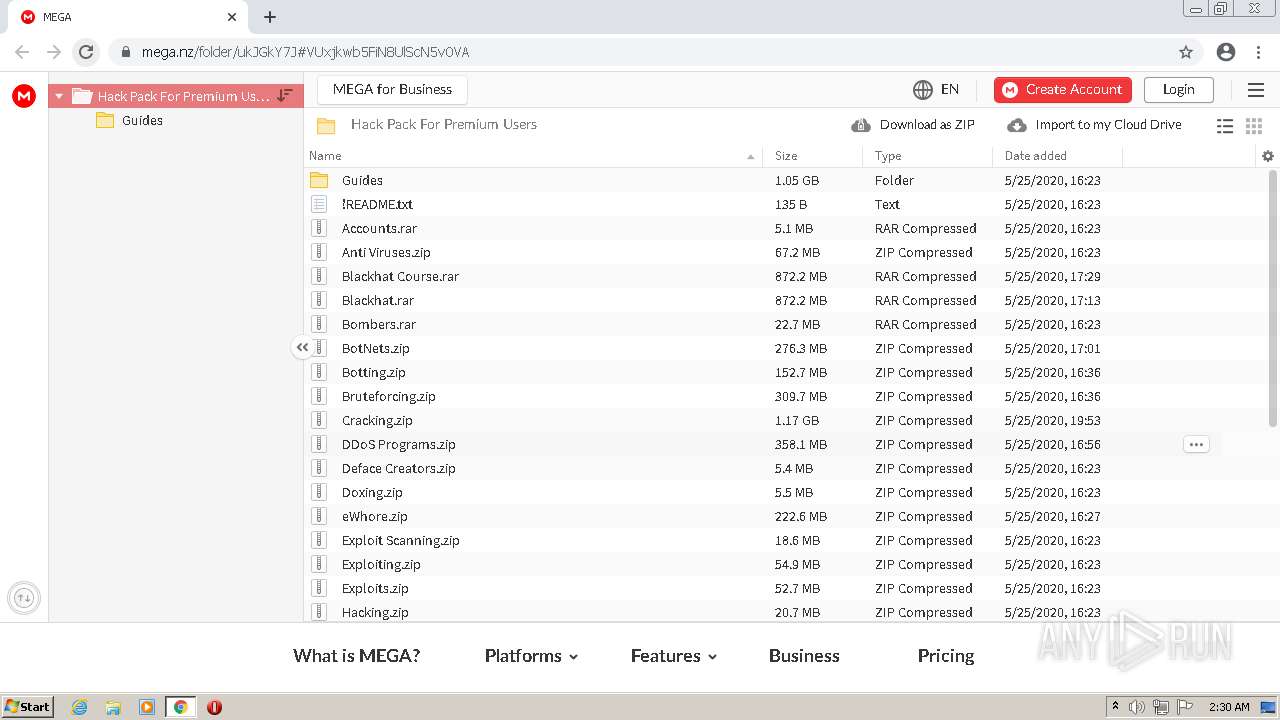Select Blackhat Course.rar file
The height and width of the screenshot is (720, 1280).
[x=400, y=277]
